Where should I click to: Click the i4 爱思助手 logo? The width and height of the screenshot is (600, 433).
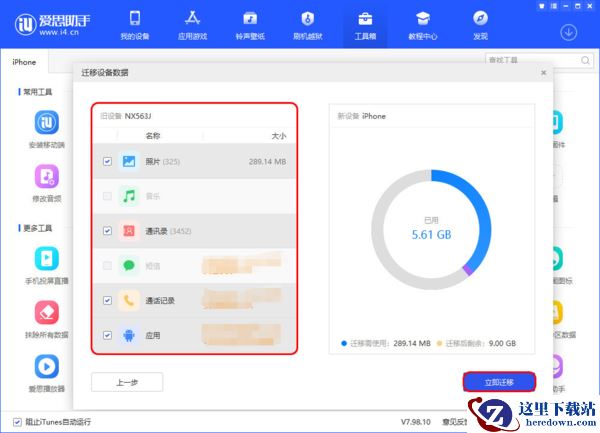coord(52,24)
